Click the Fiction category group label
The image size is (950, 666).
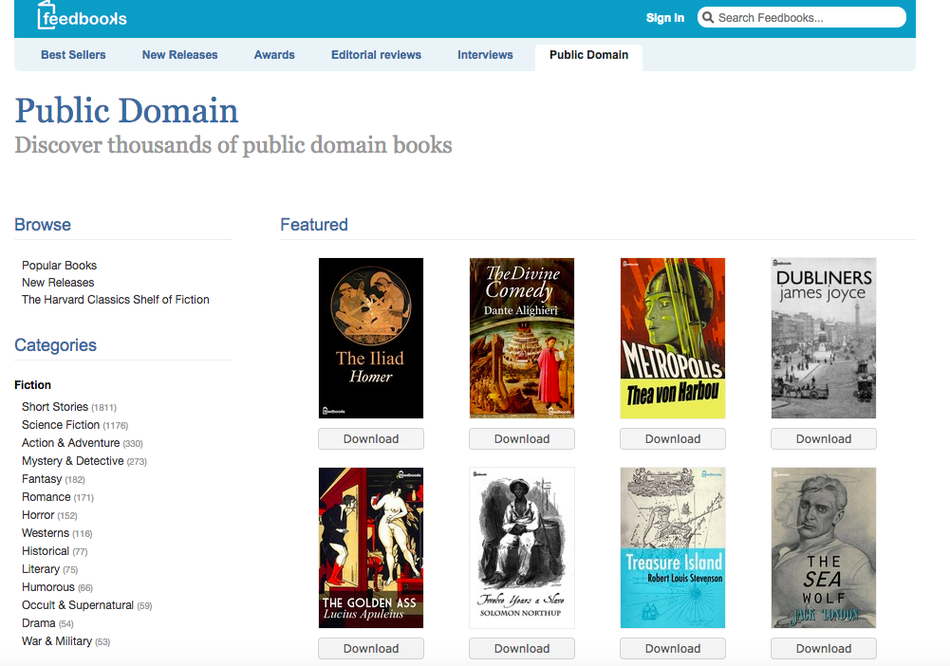[x=33, y=385]
